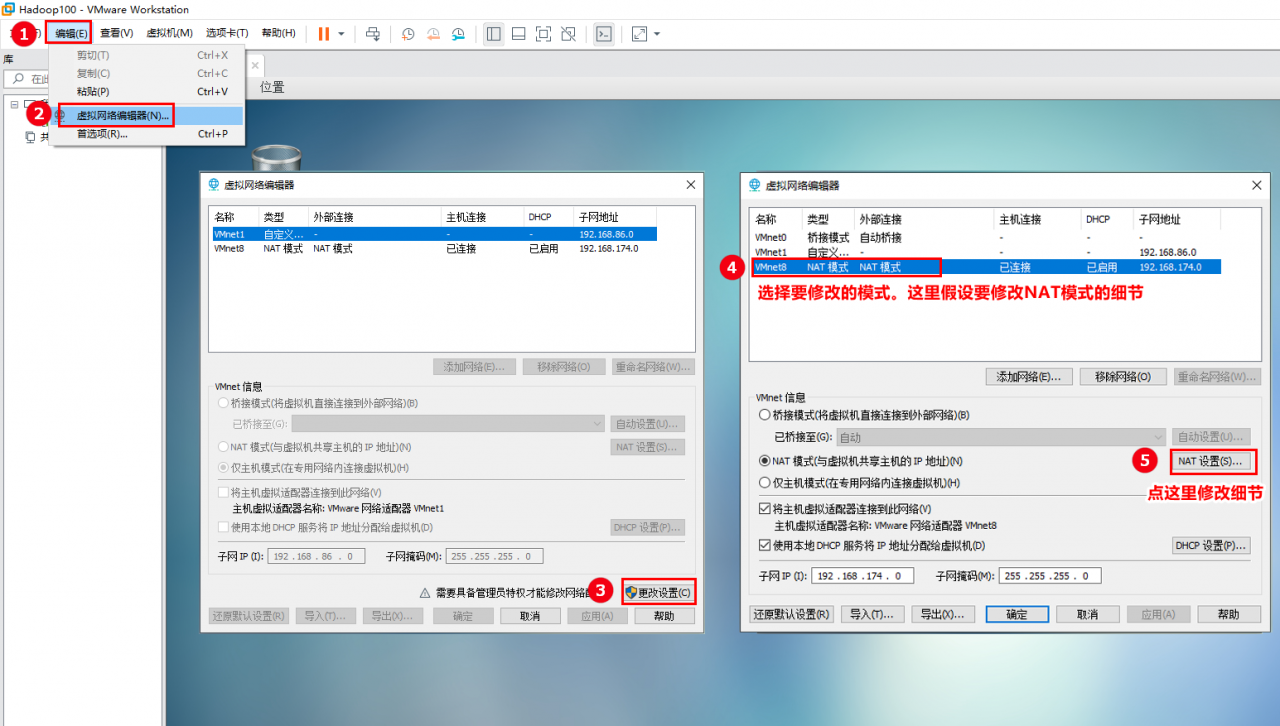Open the 查看(V) menu

pos(116,33)
